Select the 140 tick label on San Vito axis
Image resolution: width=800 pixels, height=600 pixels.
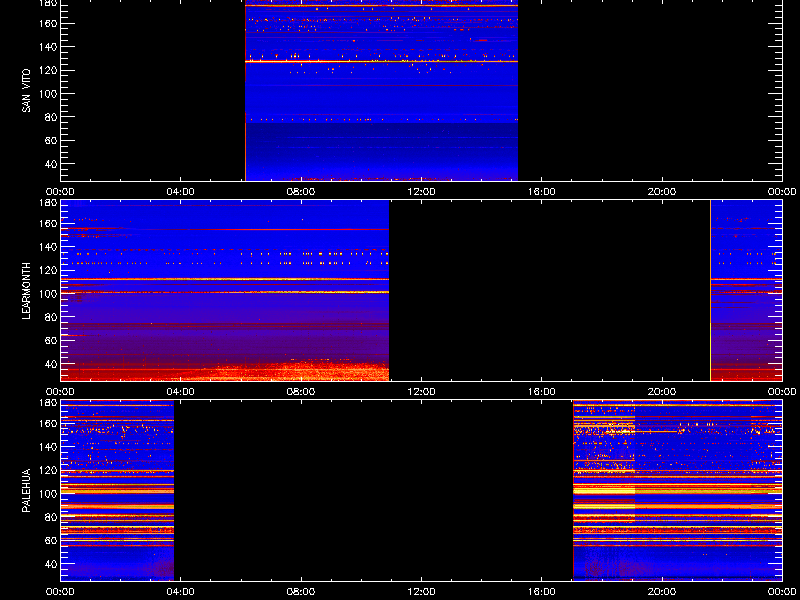(48, 47)
